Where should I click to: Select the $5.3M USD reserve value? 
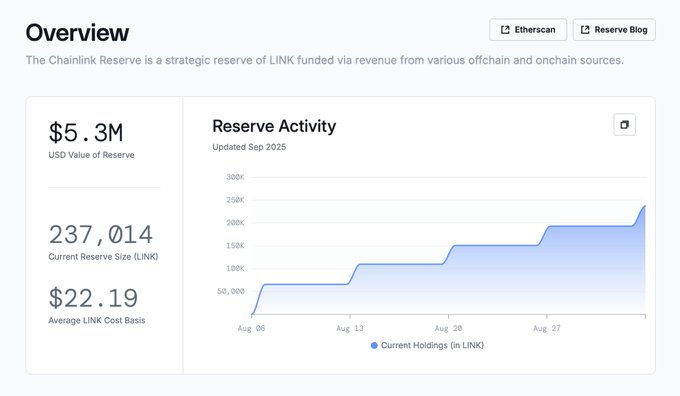click(x=86, y=133)
